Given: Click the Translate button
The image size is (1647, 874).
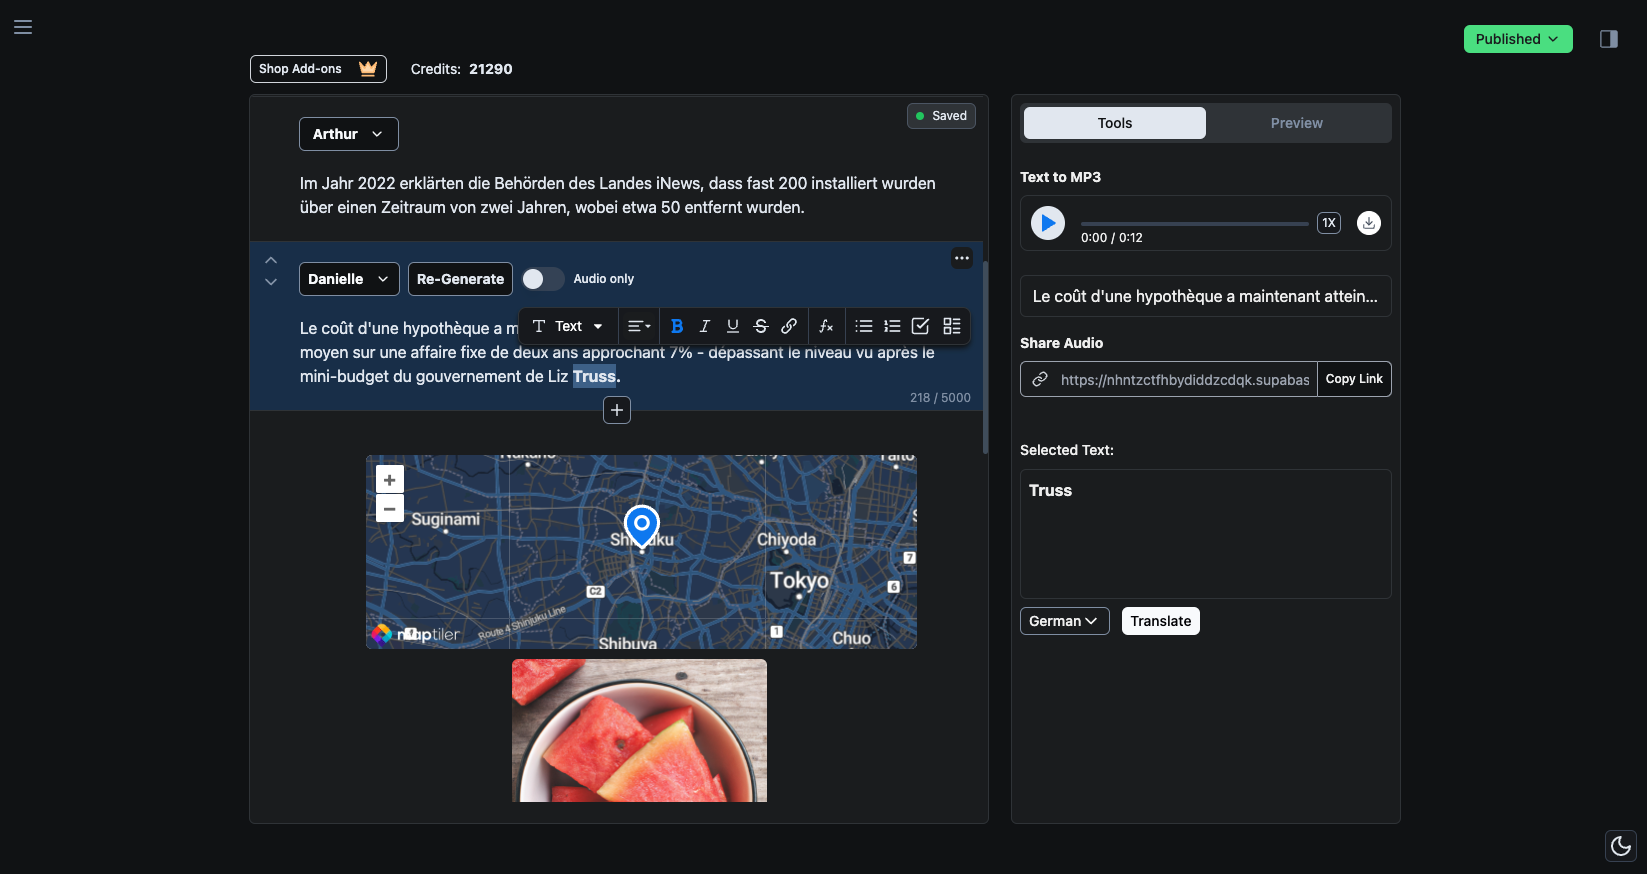Looking at the screenshot, I should [1161, 621].
